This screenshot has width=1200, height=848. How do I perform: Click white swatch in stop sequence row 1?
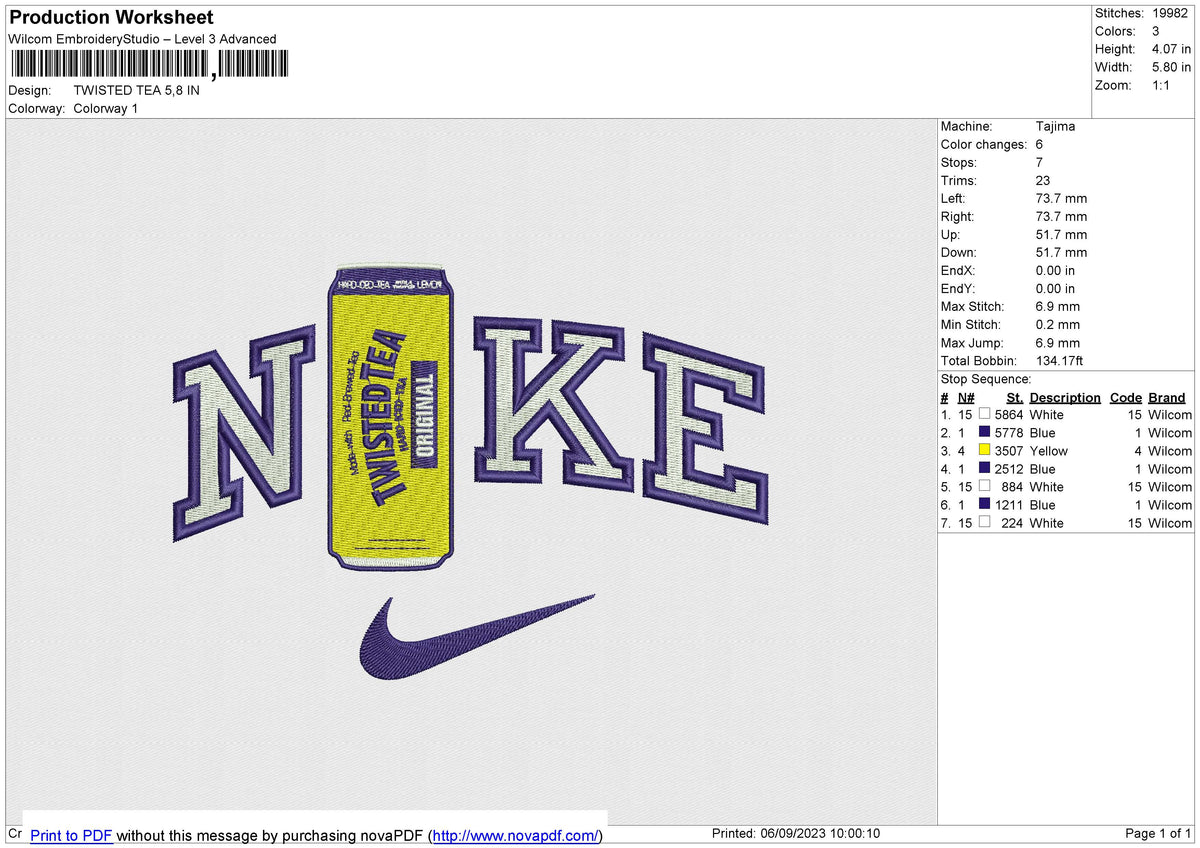tap(985, 414)
